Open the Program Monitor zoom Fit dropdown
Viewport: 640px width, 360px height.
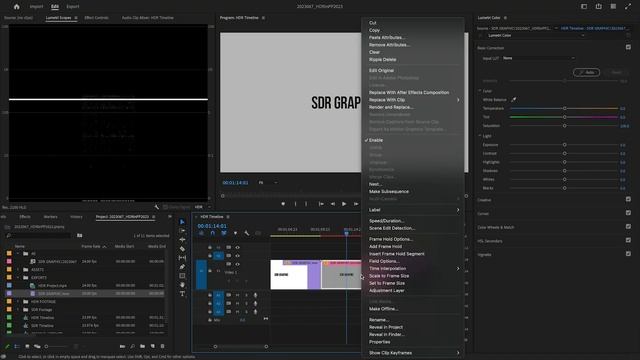point(268,182)
